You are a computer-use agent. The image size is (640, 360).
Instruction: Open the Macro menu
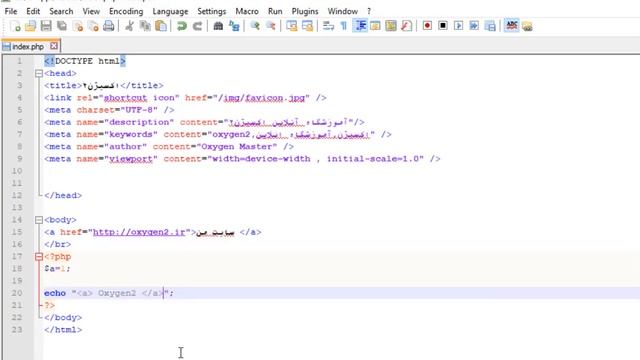pos(247,11)
